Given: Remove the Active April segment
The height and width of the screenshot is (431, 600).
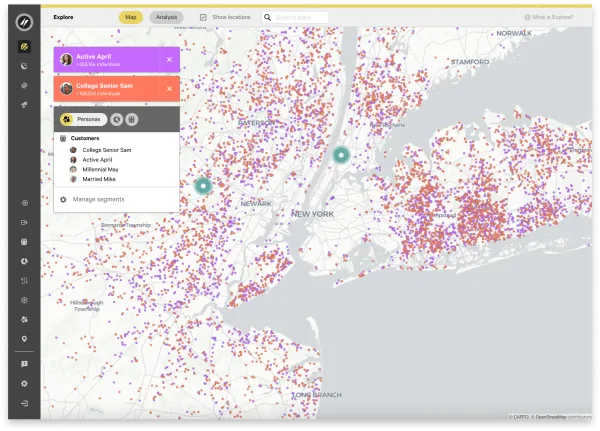Looking at the screenshot, I should coord(169,60).
